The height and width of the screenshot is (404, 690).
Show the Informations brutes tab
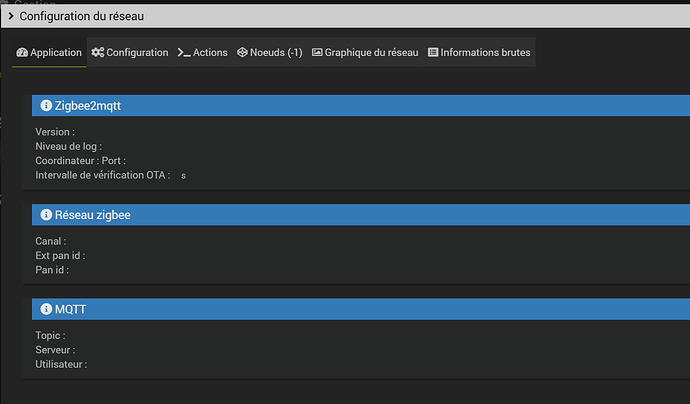(485, 53)
